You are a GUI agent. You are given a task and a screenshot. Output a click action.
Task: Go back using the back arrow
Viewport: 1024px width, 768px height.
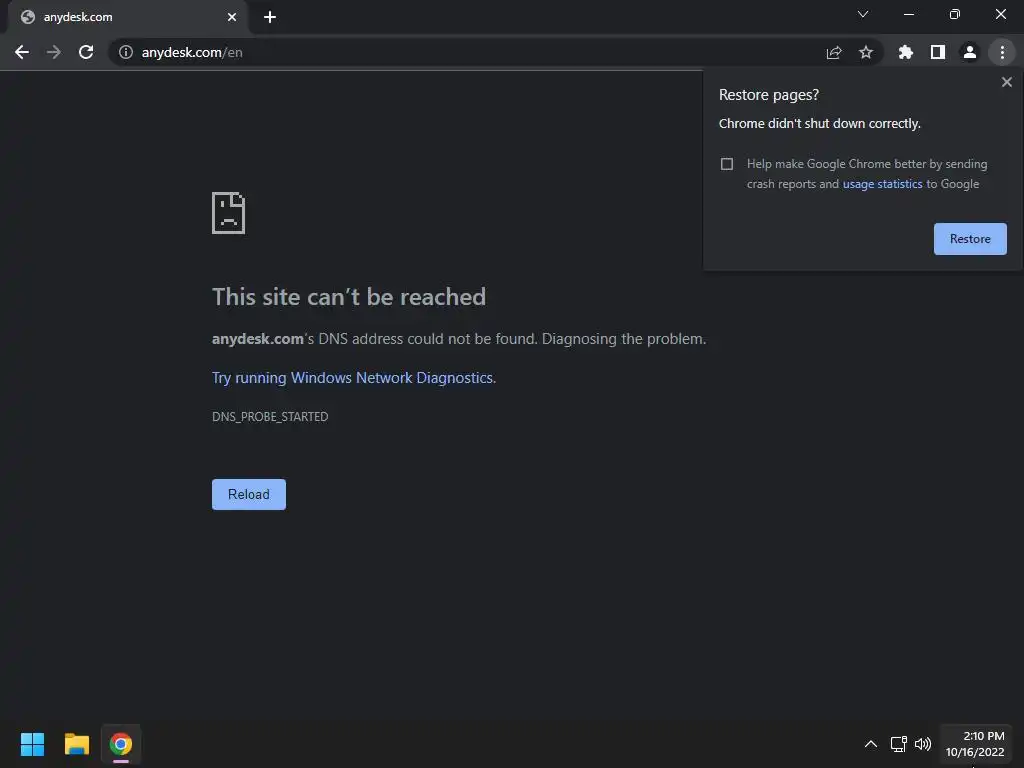click(x=22, y=52)
